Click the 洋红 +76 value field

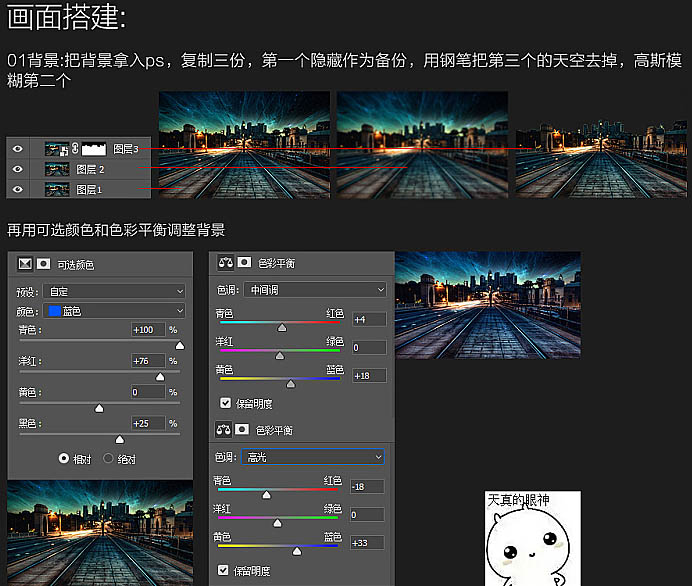pyautogui.click(x=148, y=361)
